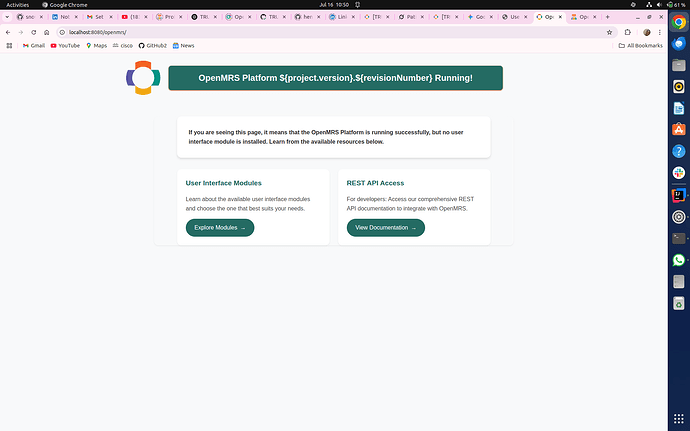
Task: Click the forward navigation arrow
Action: 21,32
